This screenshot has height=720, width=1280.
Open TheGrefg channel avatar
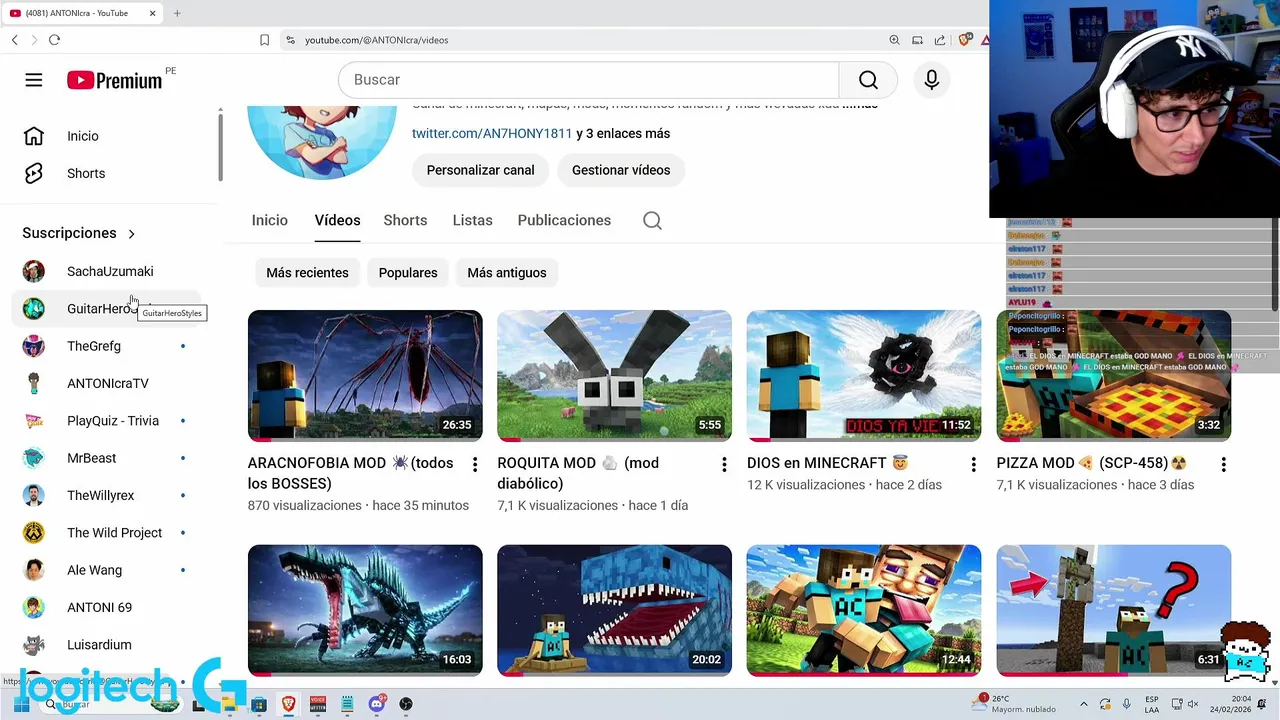[x=34, y=346]
